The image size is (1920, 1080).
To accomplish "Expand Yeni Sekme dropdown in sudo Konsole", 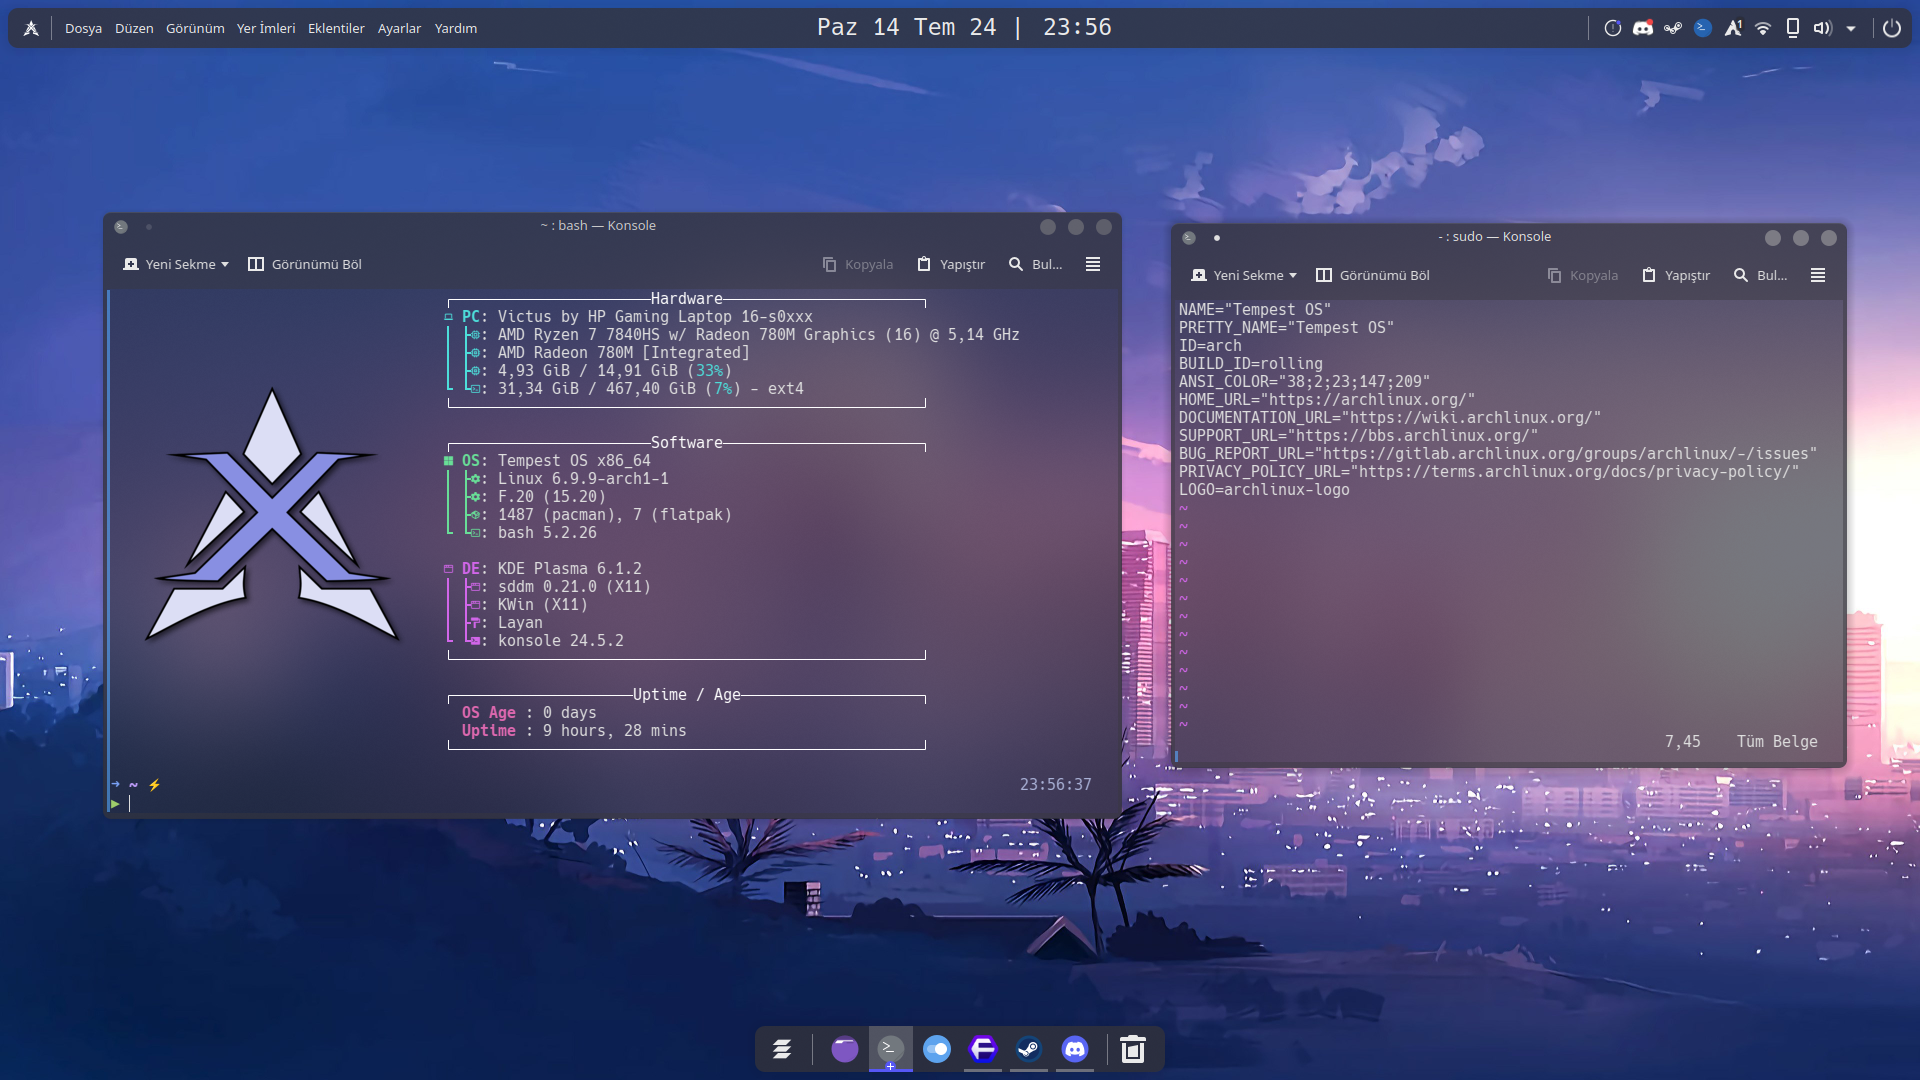I will click(x=1293, y=275).
